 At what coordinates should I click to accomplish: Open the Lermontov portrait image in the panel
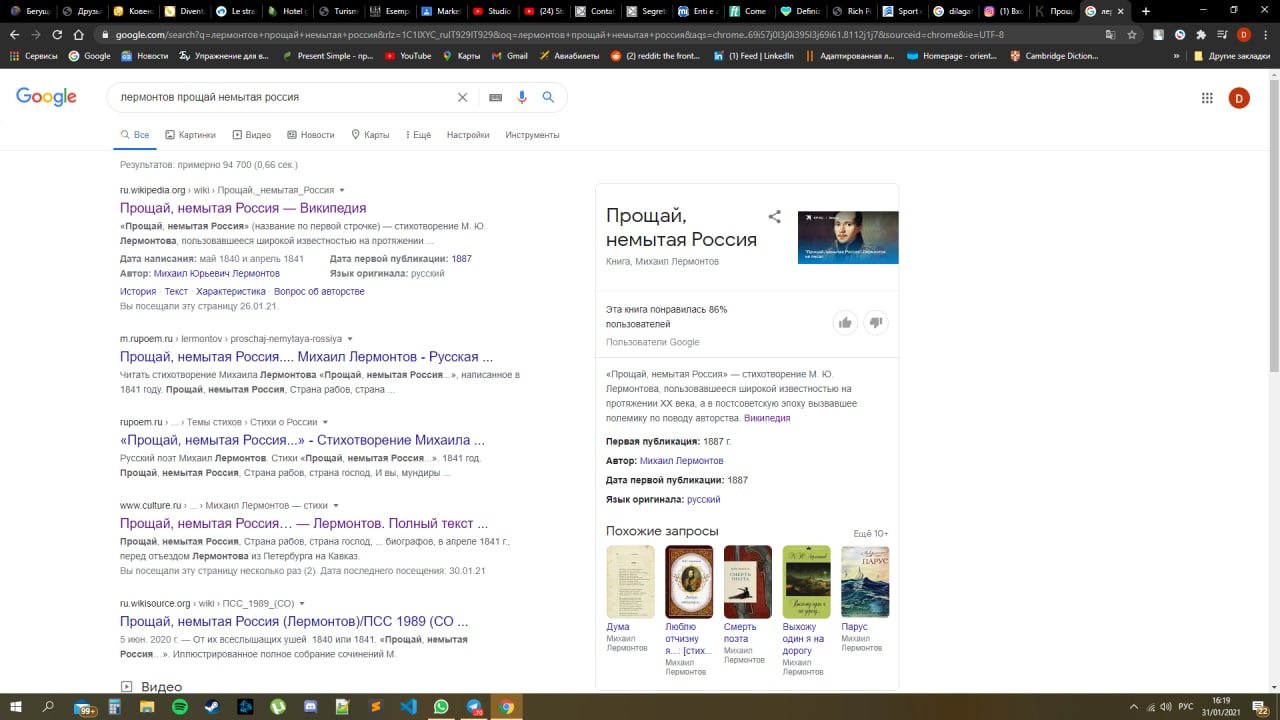click(x=848, y=237)
